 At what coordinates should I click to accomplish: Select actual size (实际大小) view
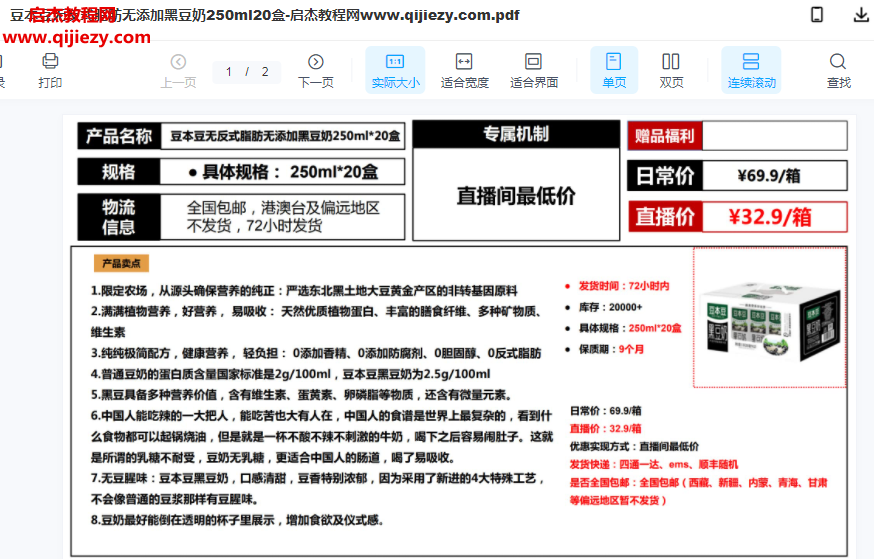[395, 70]
